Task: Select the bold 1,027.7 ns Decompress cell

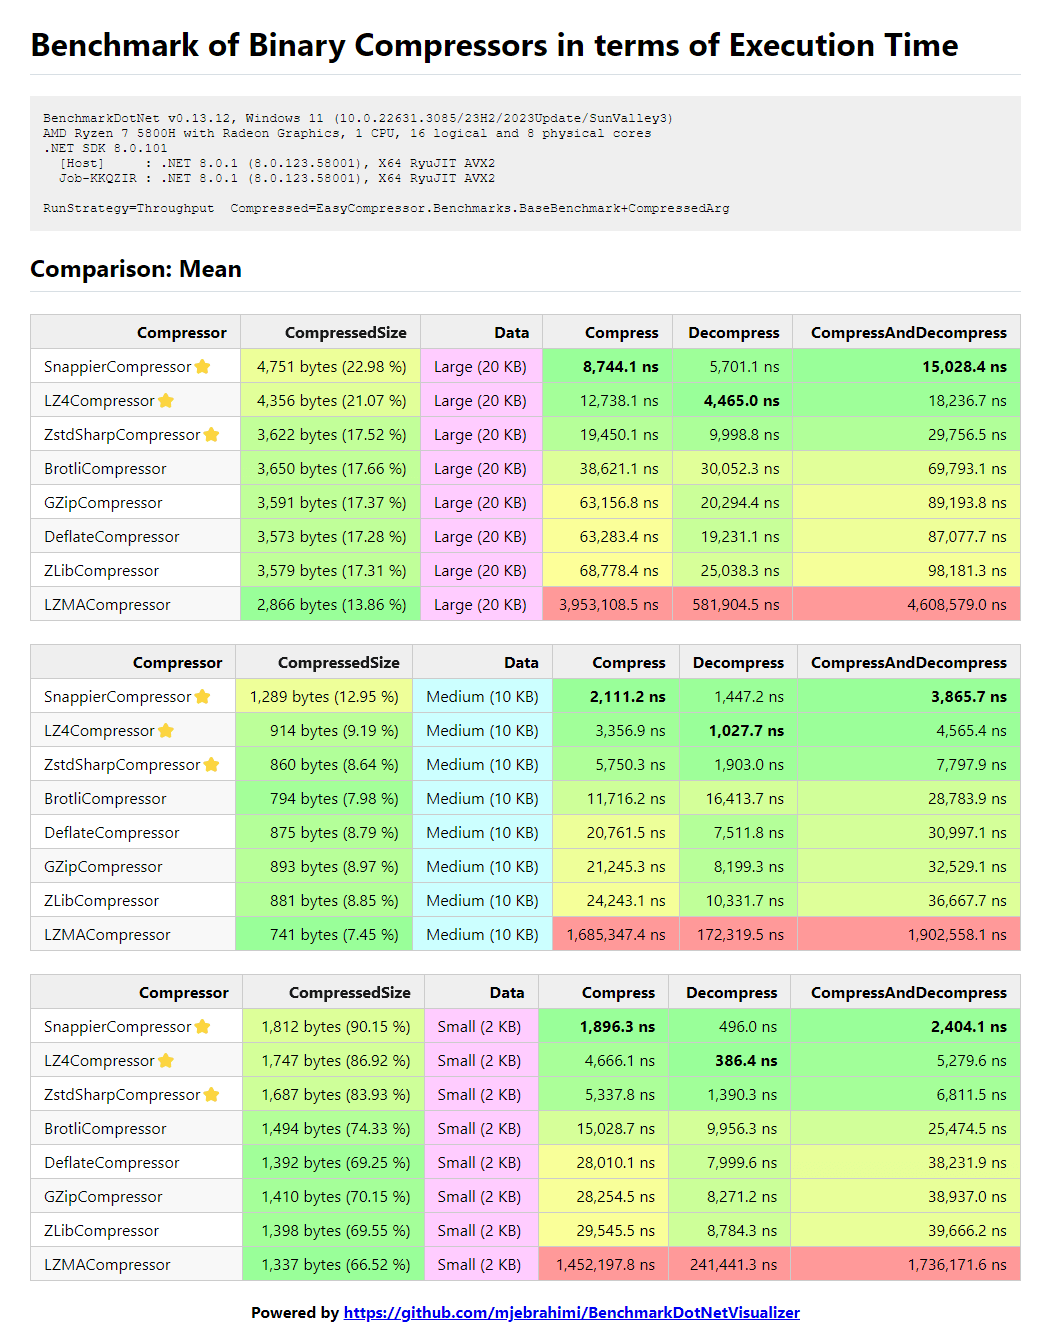Action: point(746,731)
